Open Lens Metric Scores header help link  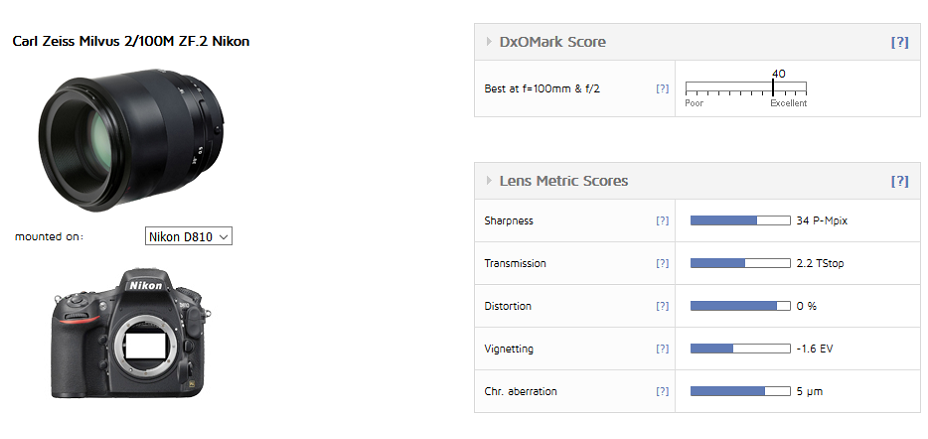point(899,181)
